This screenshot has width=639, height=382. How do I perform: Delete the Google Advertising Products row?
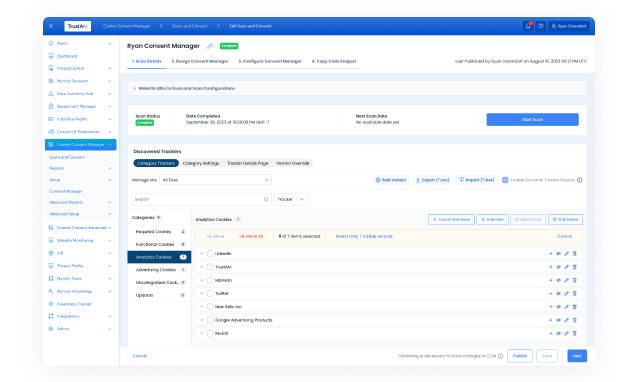pyautogui.click(x=575, y=320)
